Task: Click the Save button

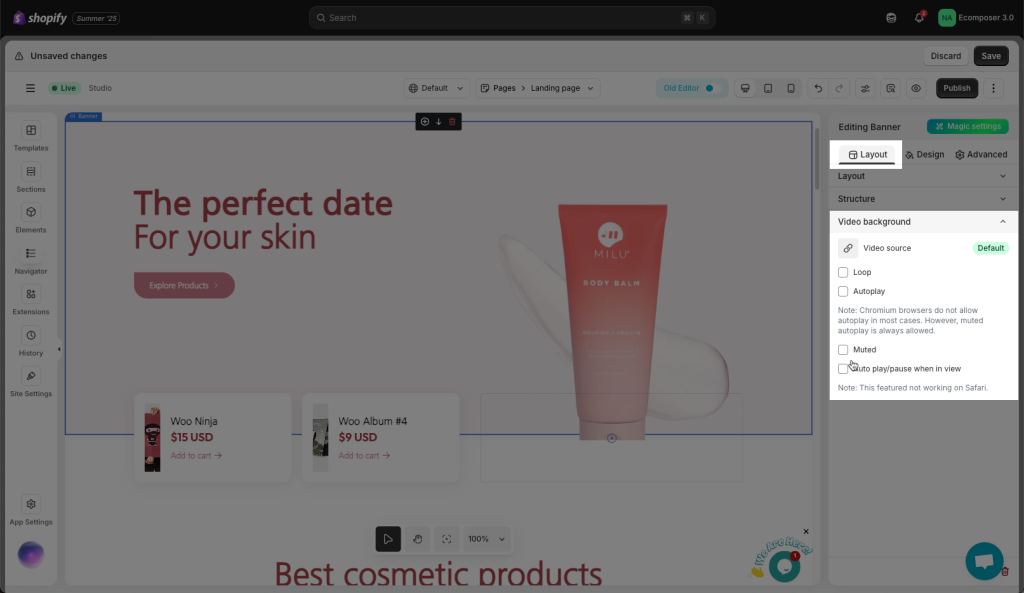Action: pyautogui.click(x=991, y=56)
